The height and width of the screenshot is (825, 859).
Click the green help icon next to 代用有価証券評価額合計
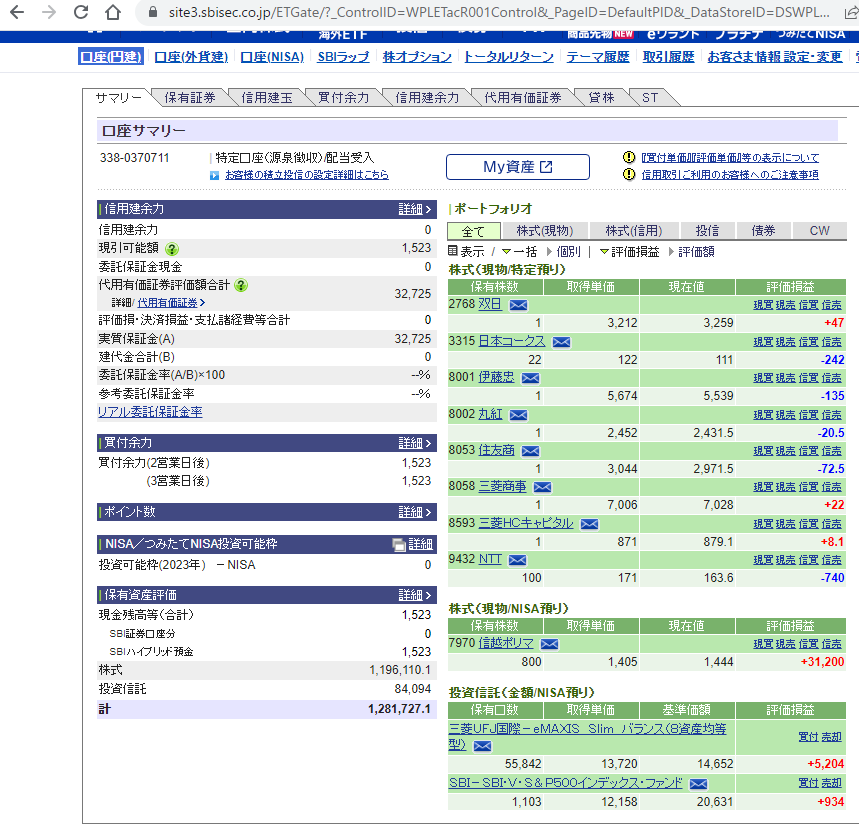[241, 285]
